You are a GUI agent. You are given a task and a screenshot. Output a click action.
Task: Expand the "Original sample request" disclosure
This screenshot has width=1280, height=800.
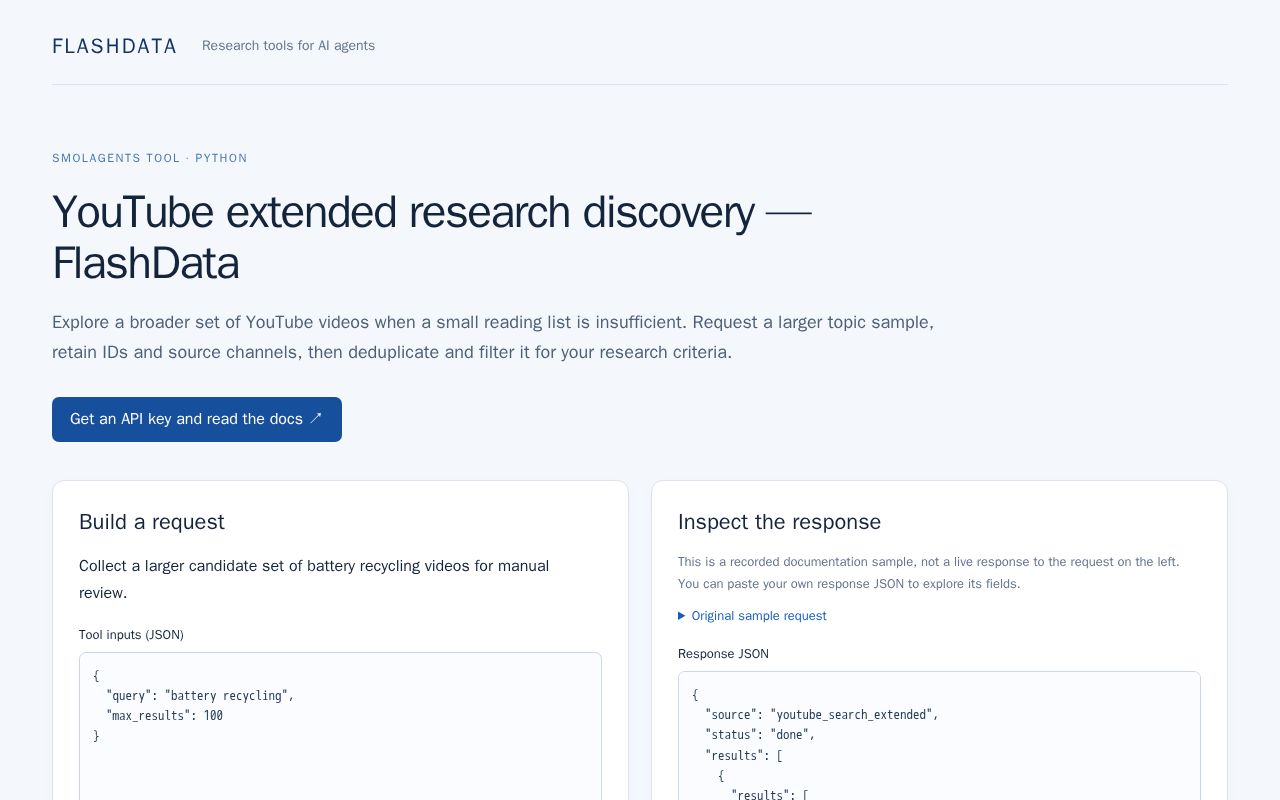[x=752, y=616]
